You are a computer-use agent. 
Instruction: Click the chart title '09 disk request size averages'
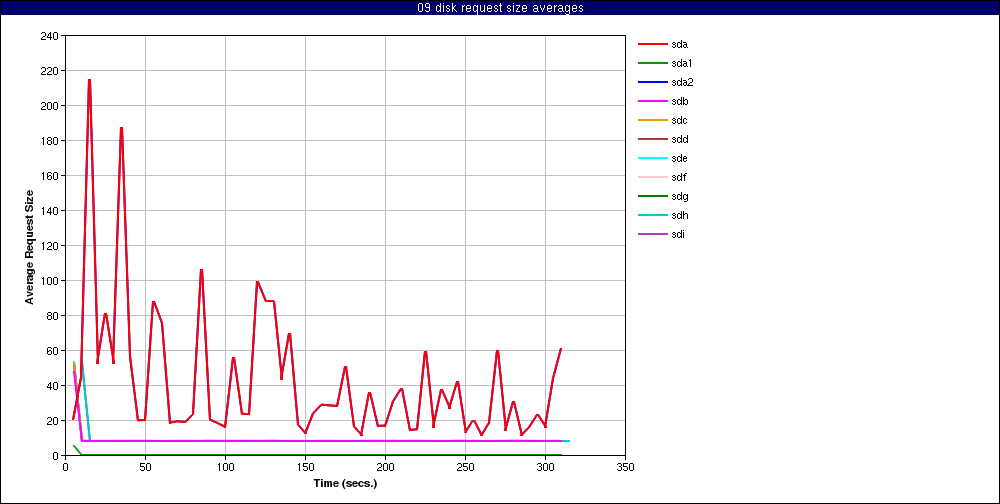[x=500, y=8]
